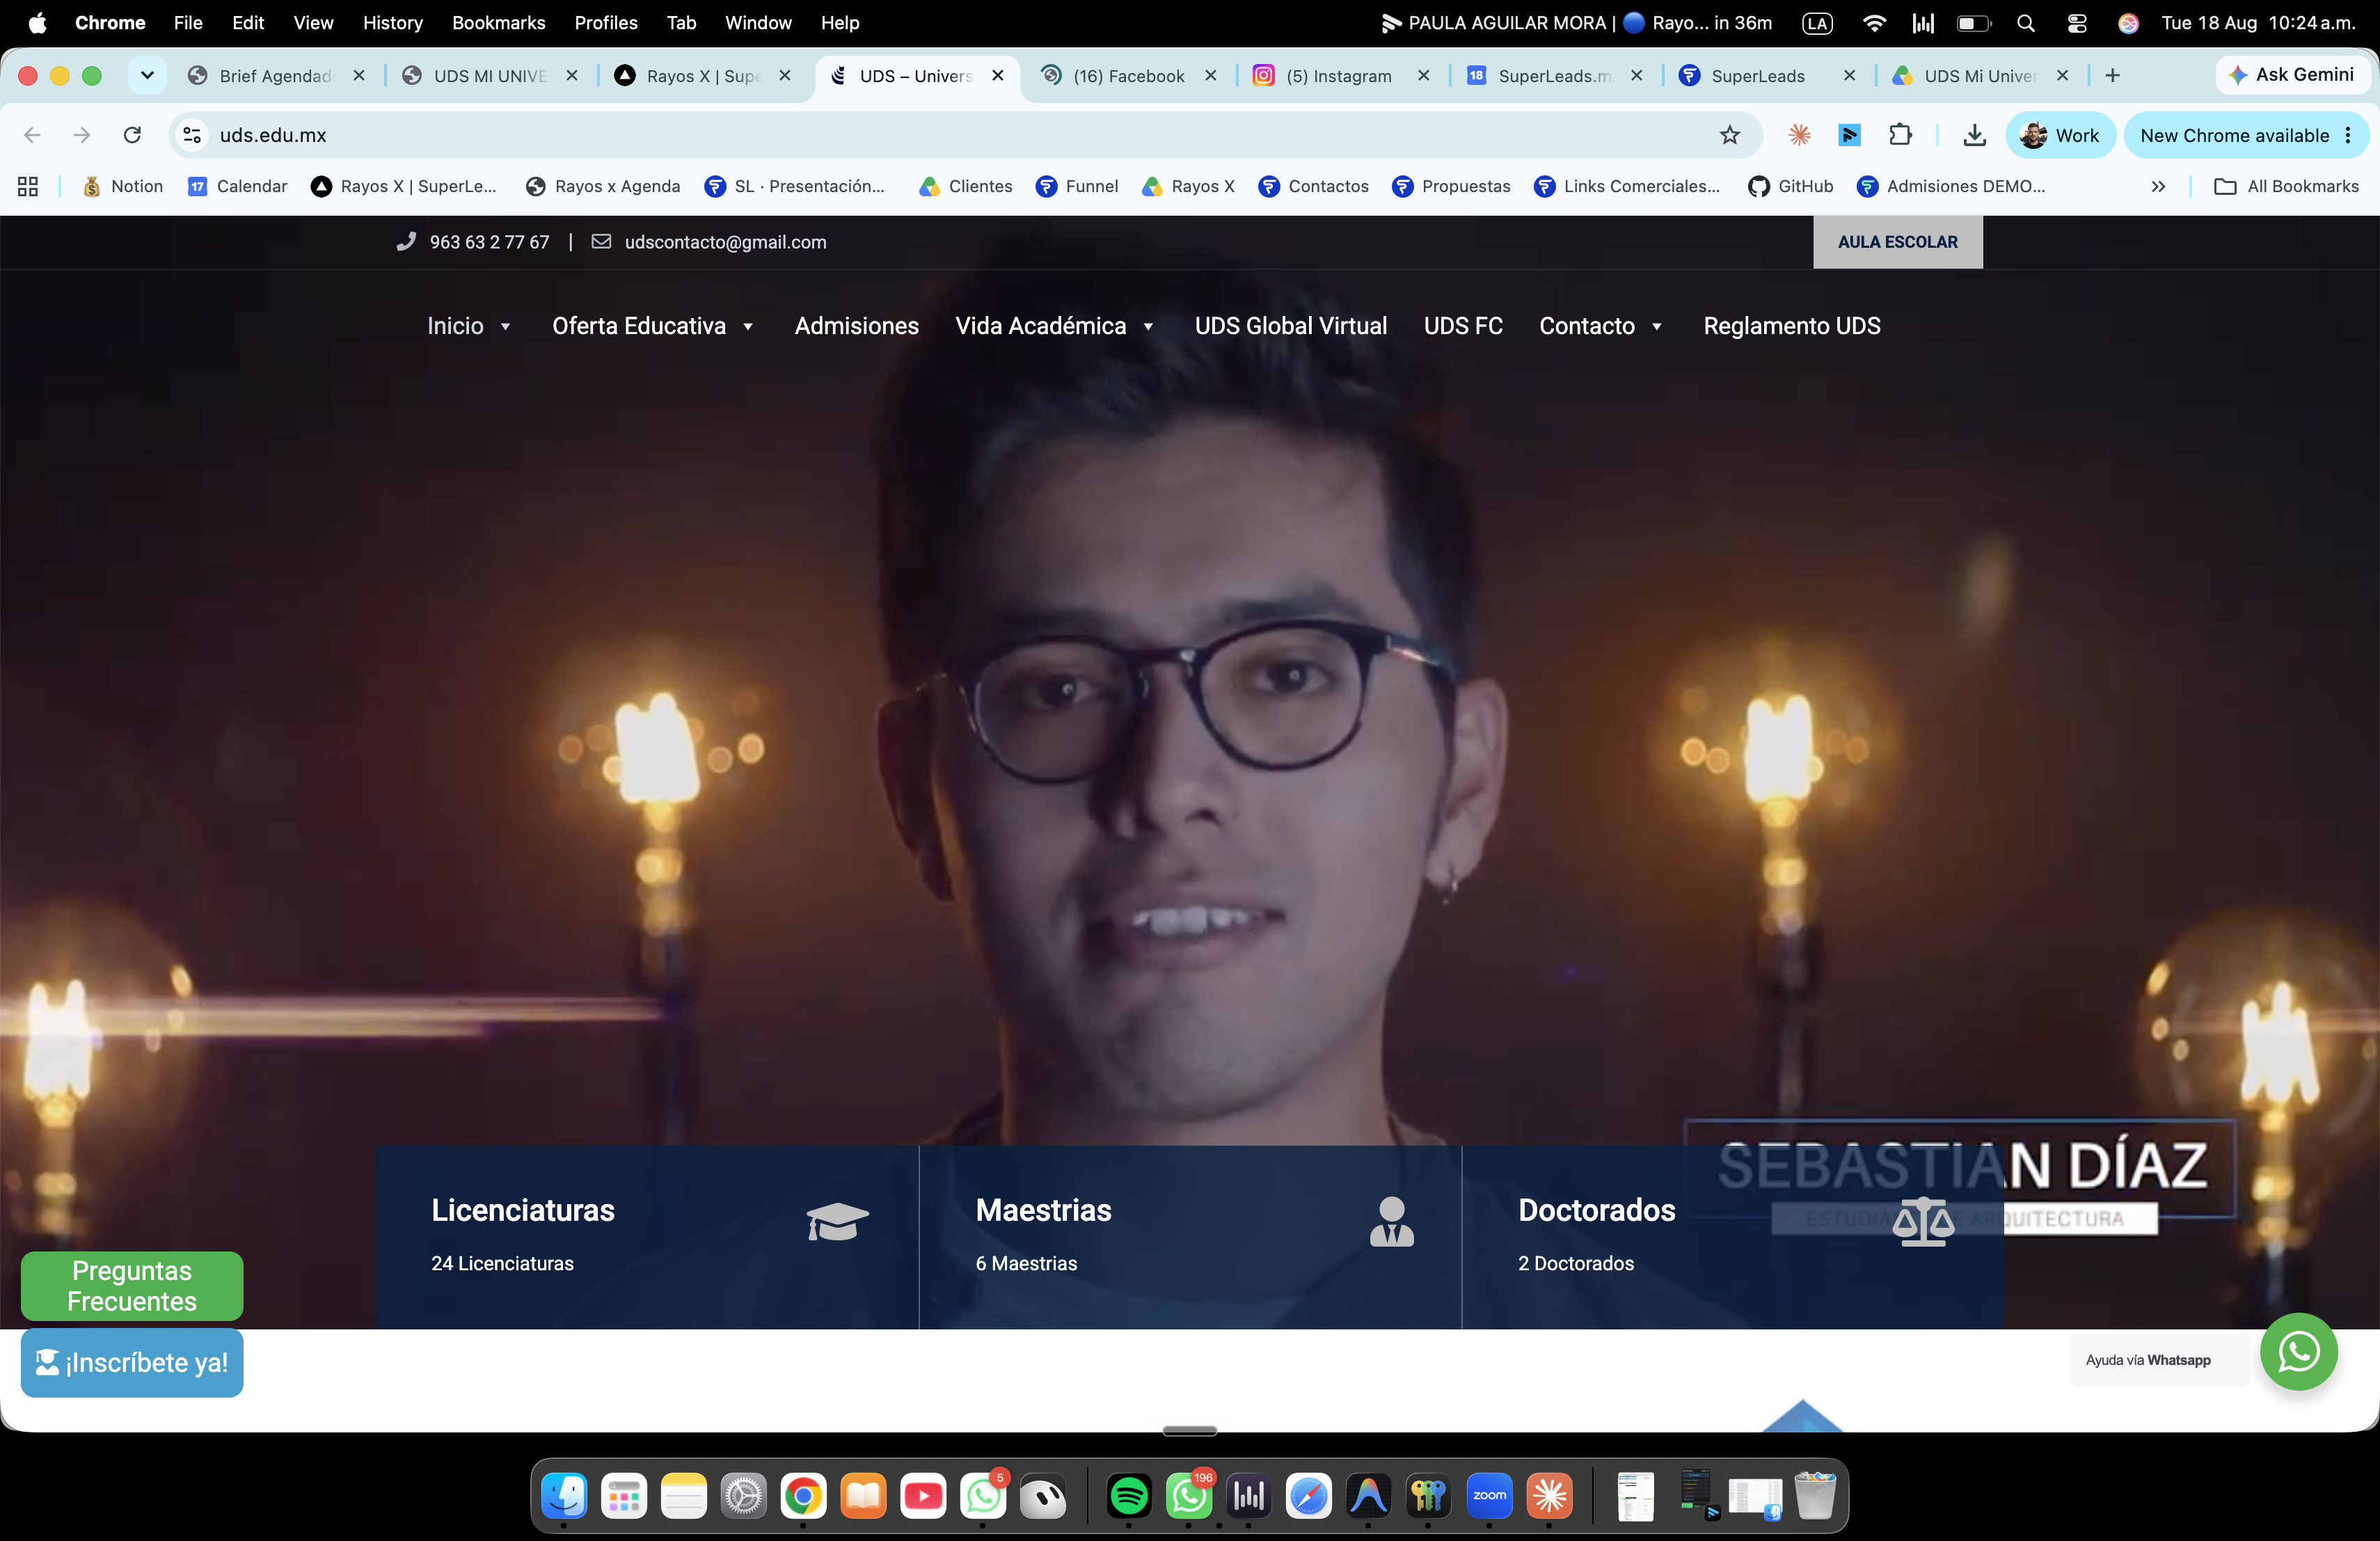Screen dimensions: 2380x1541
Task: Open Chrome downloads icon
Action: tap(1974, 135)
